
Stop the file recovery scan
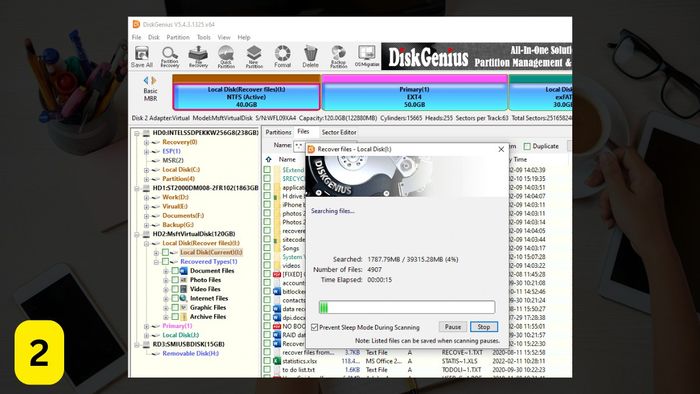coord(484,327)
